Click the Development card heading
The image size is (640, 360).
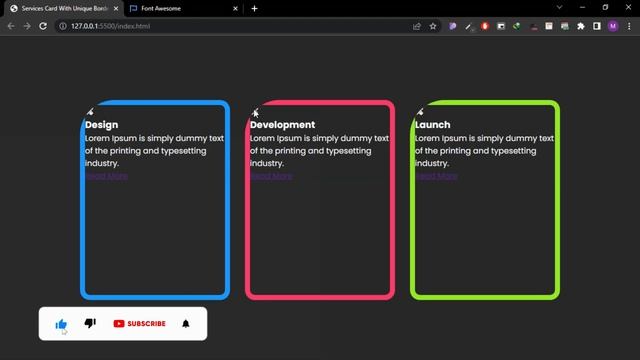tap(282, 124)
